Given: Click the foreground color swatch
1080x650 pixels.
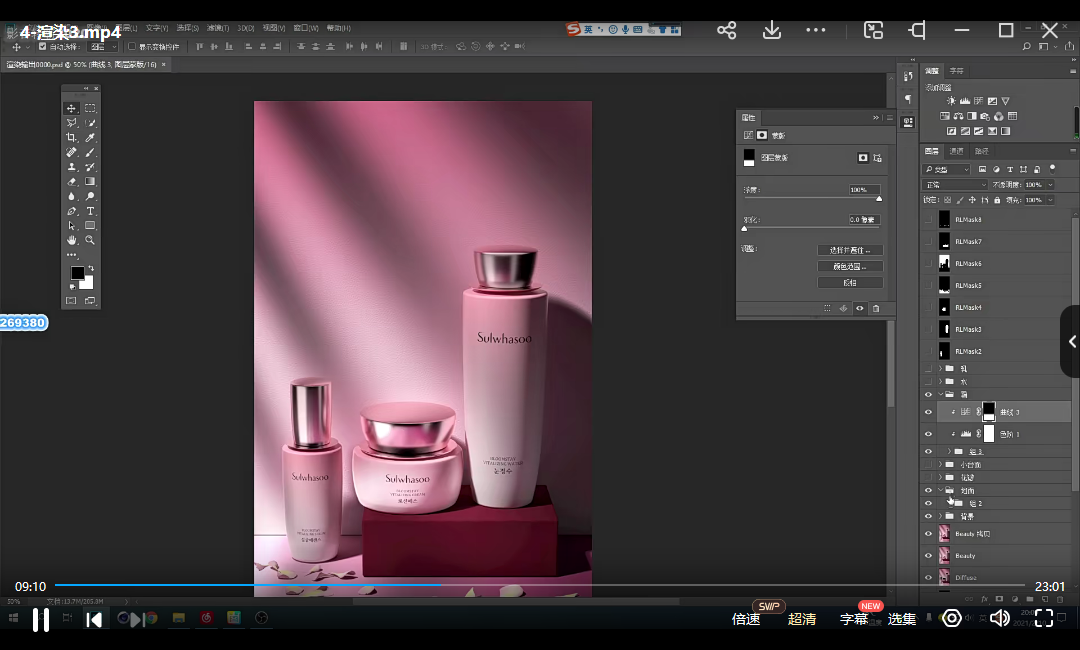Looking at the screenshot, I should [77, 273].
